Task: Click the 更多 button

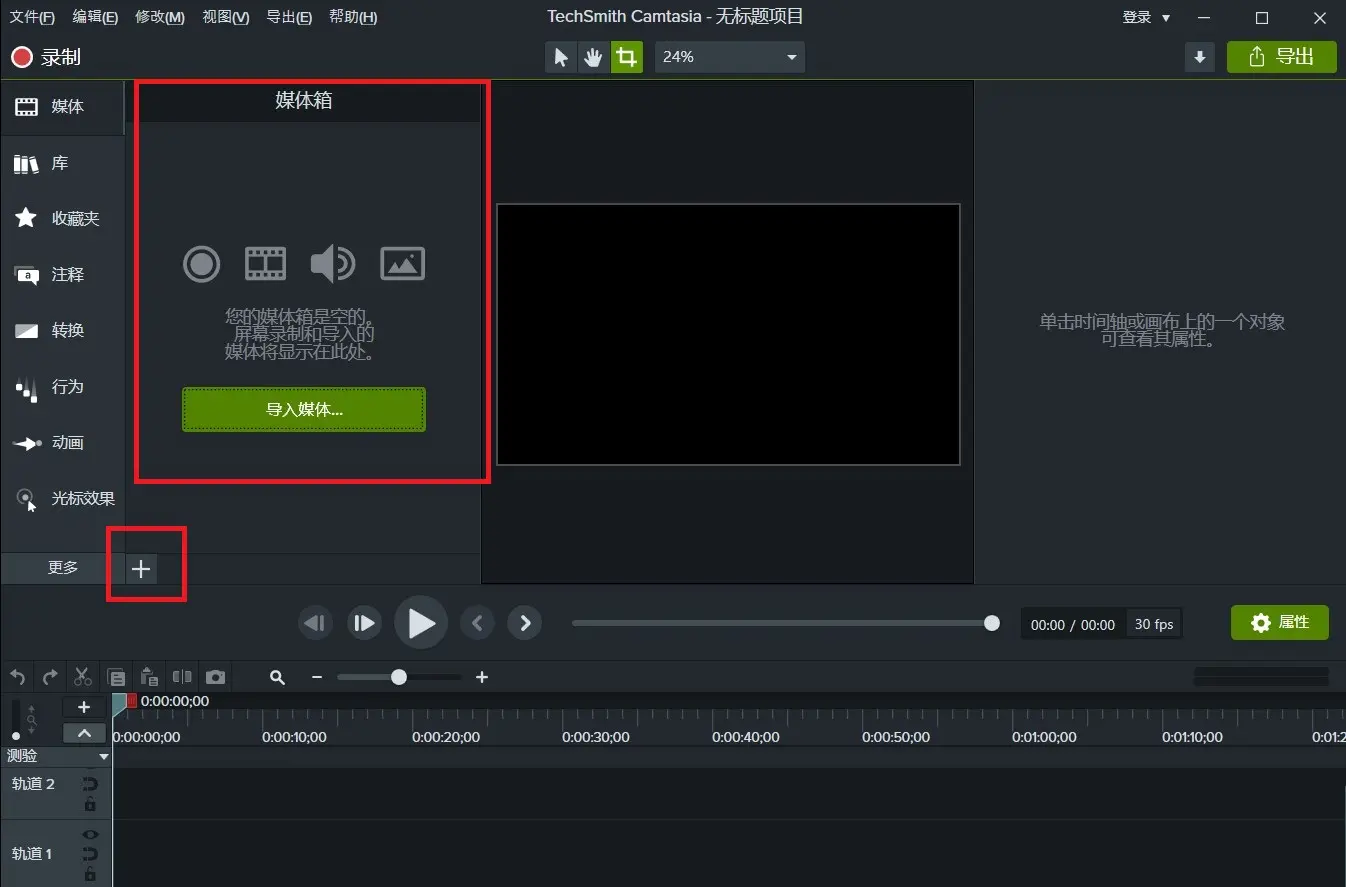Action: (x=62, y=568)
